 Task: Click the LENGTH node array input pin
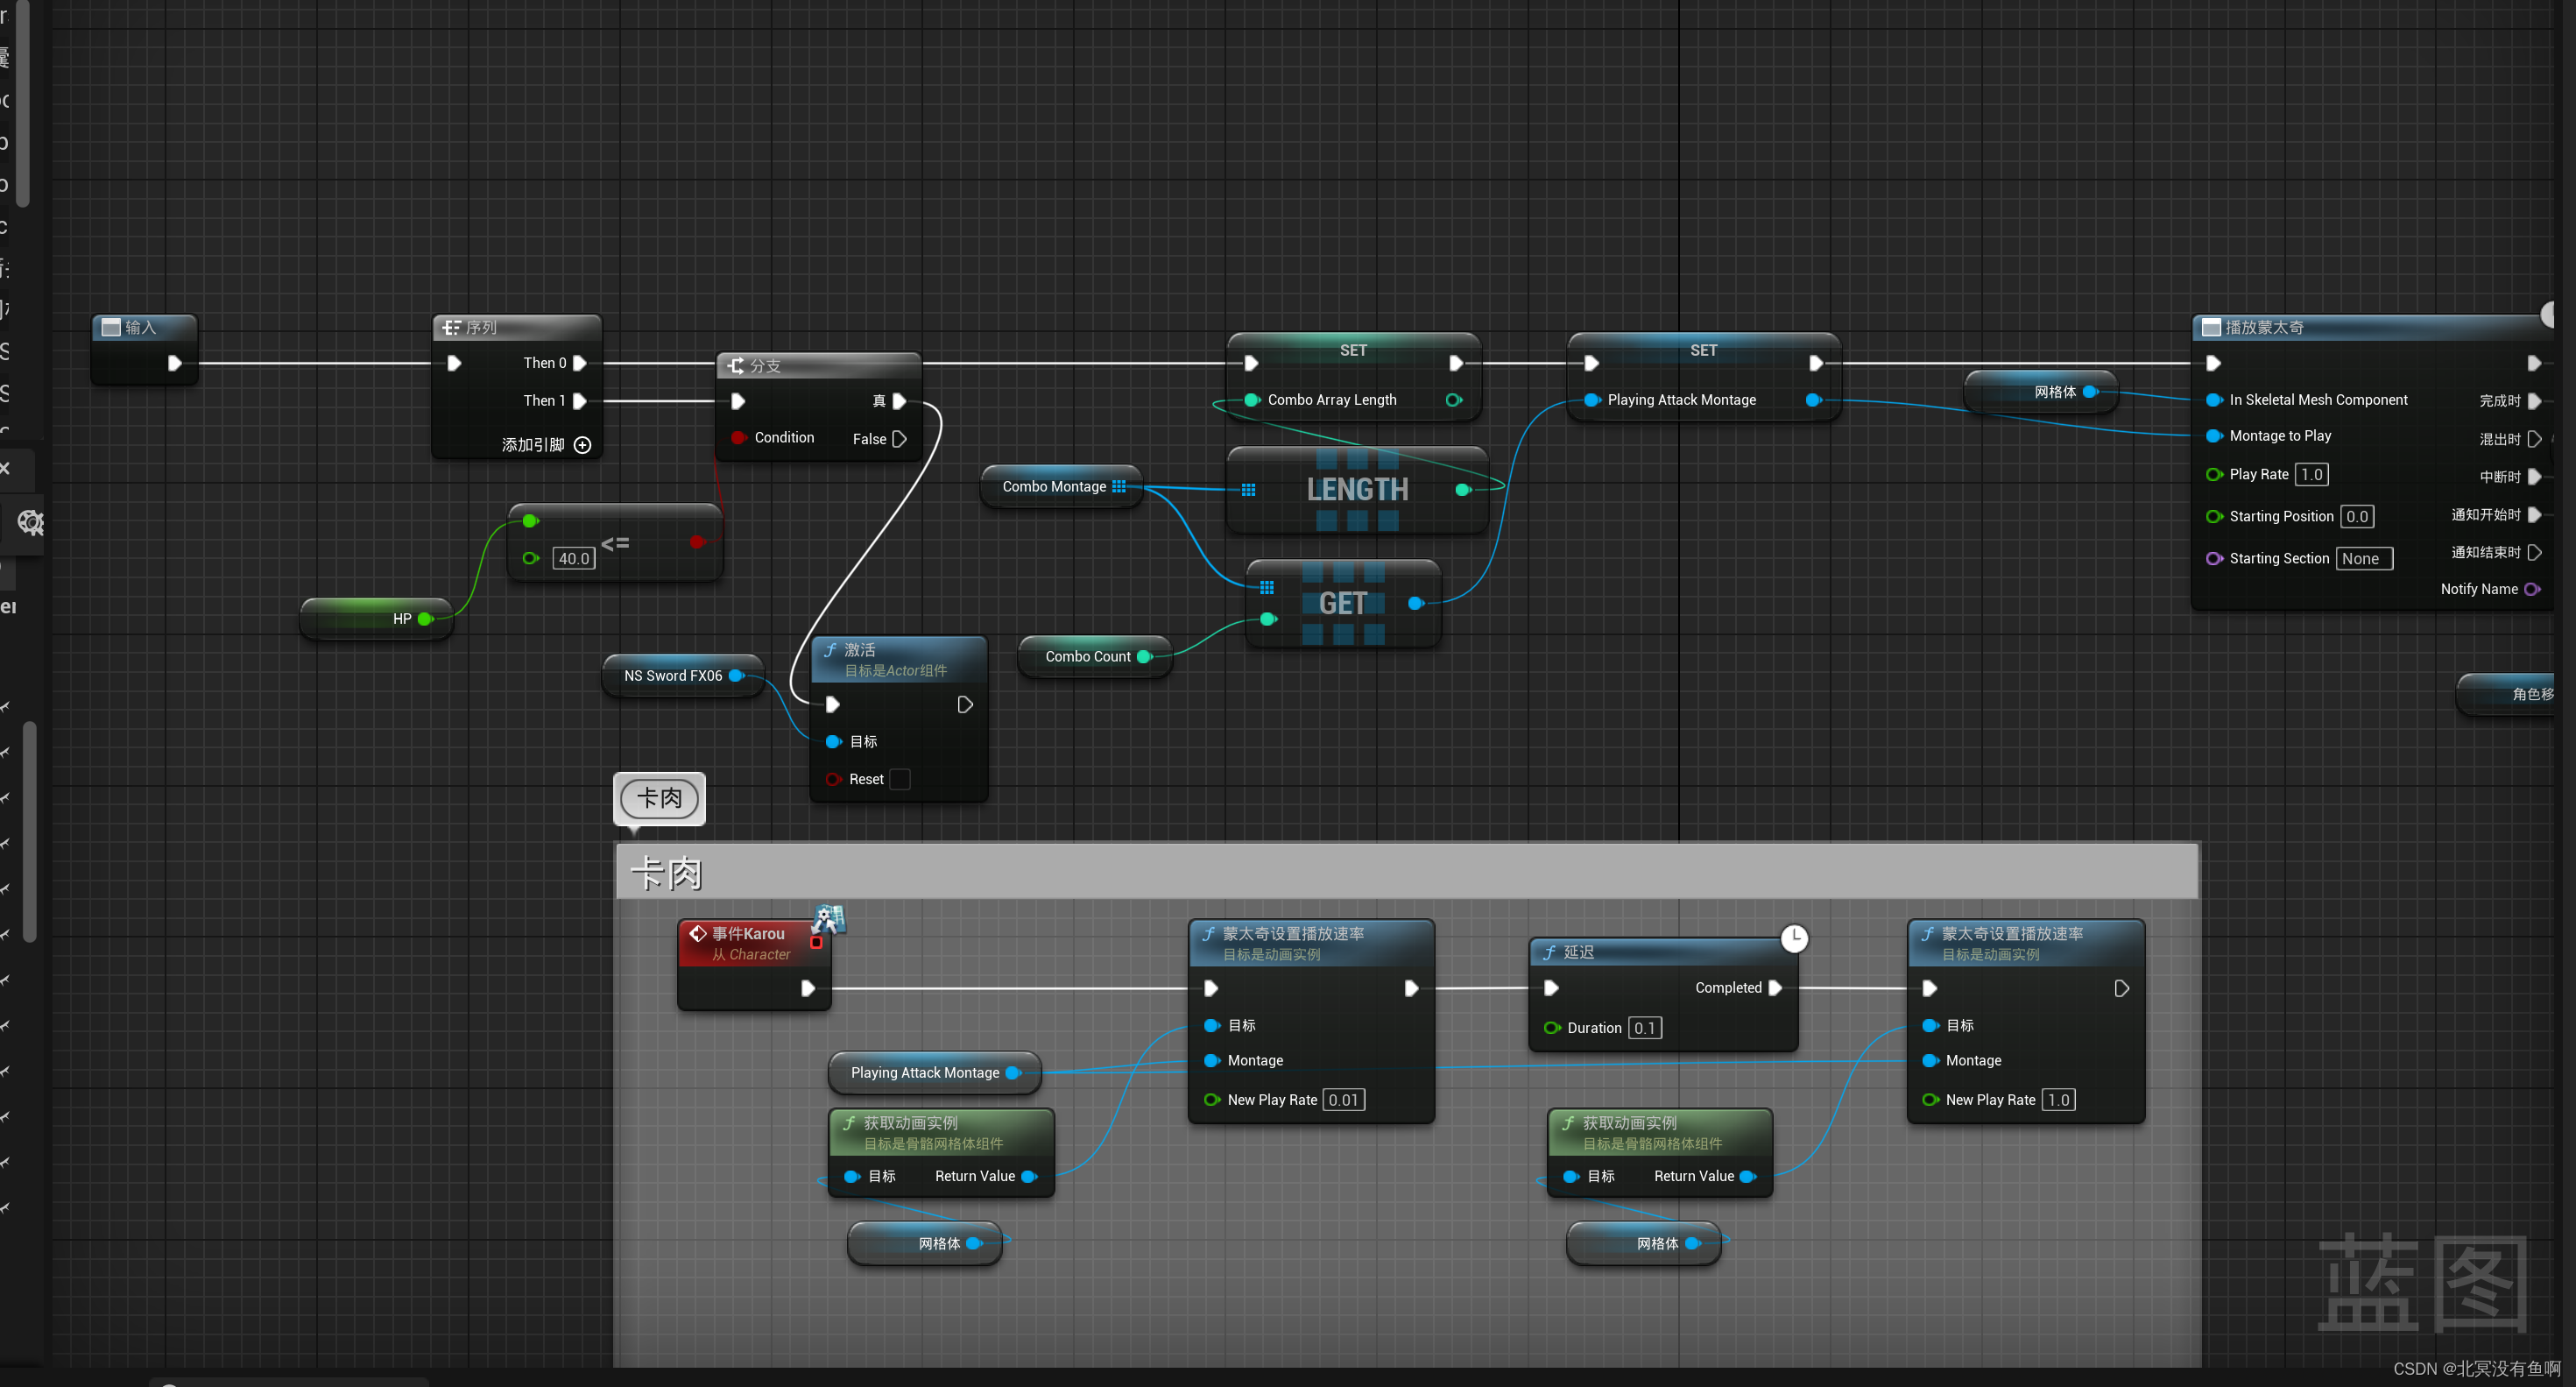point(1248,490)
